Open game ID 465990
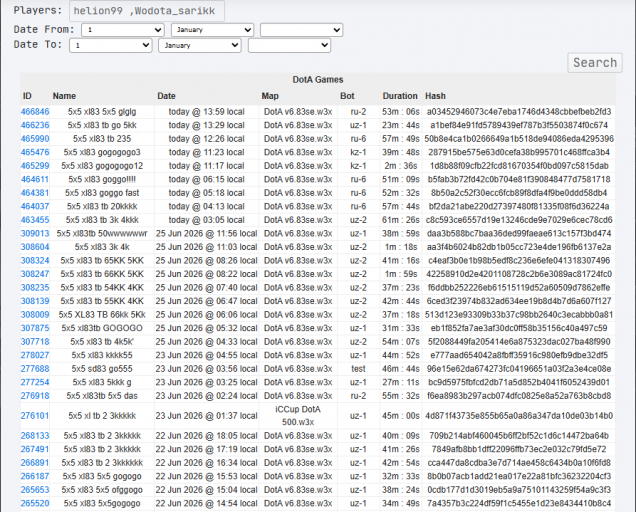 (x=35, y=139)
